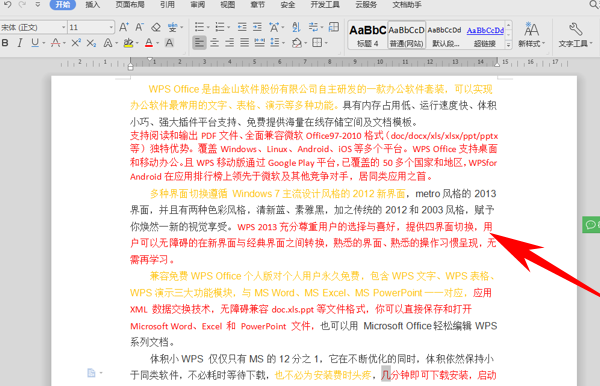
Task: Open line spacing options
Action: click(275, 43)
